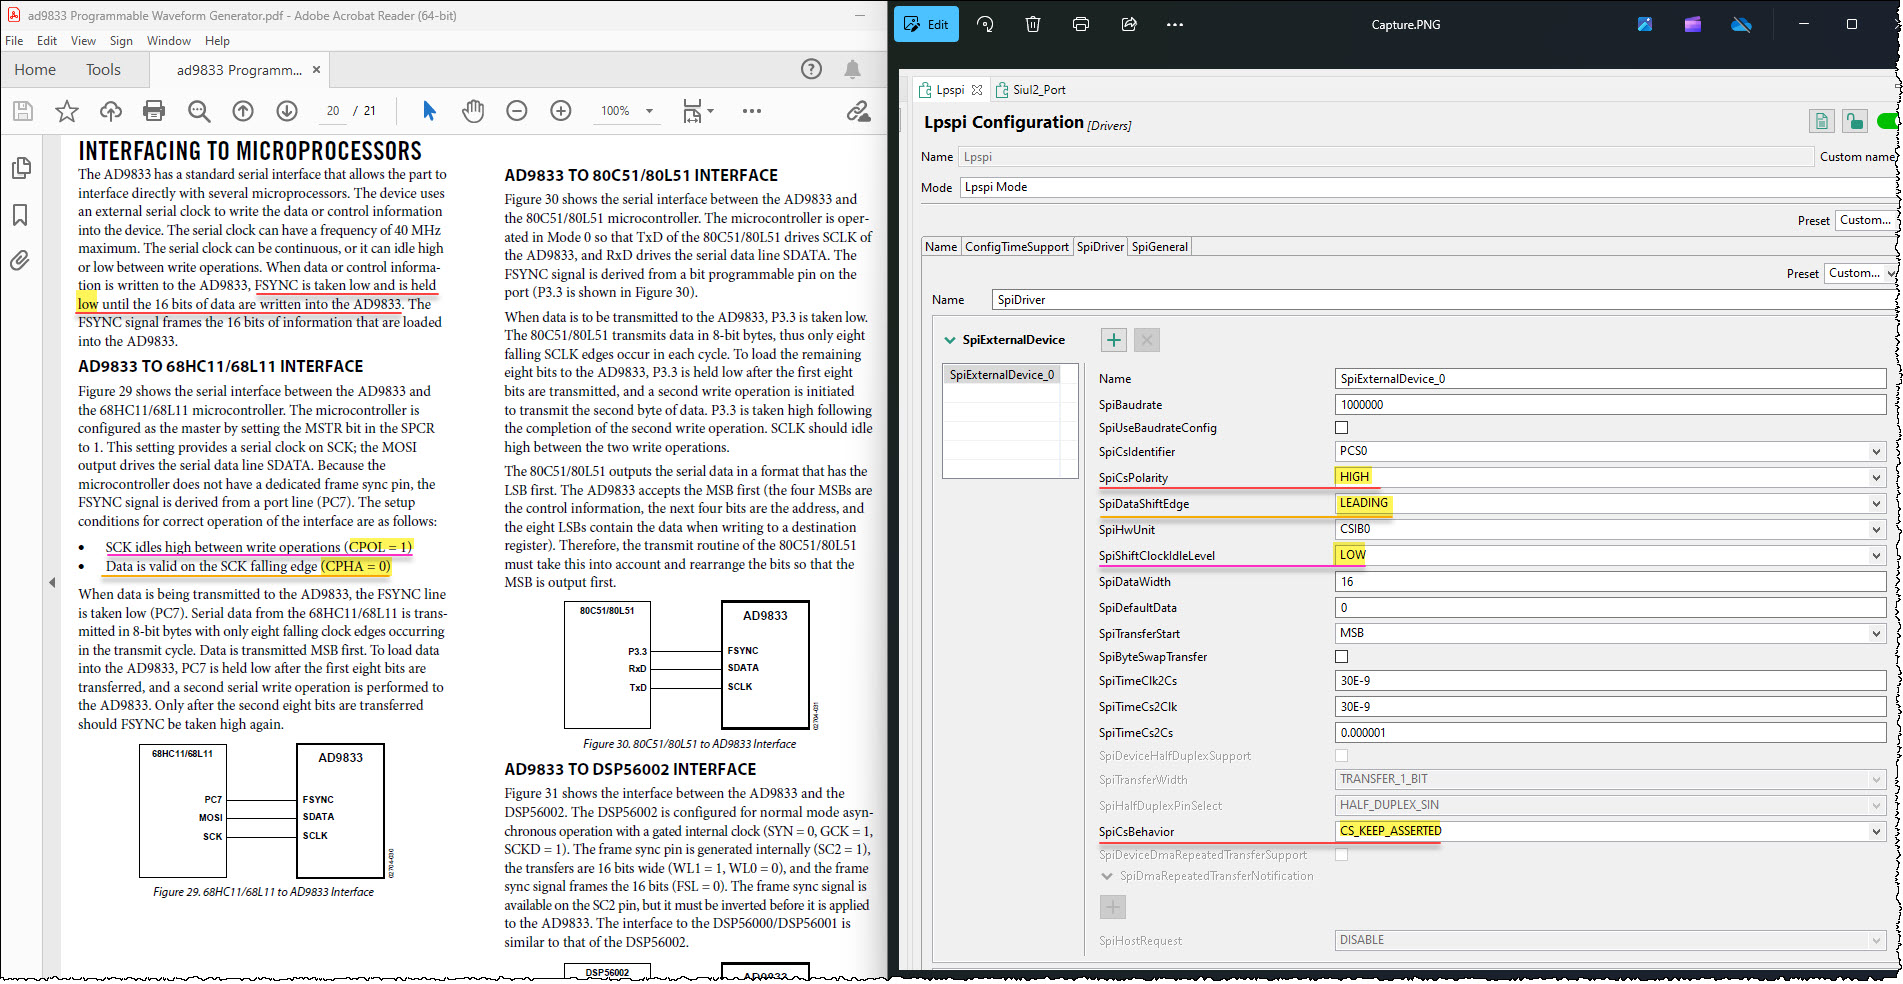Screen dimensions: 1903x984
Task: Open the attachments paperclip panel
Action: click(20, 261)
